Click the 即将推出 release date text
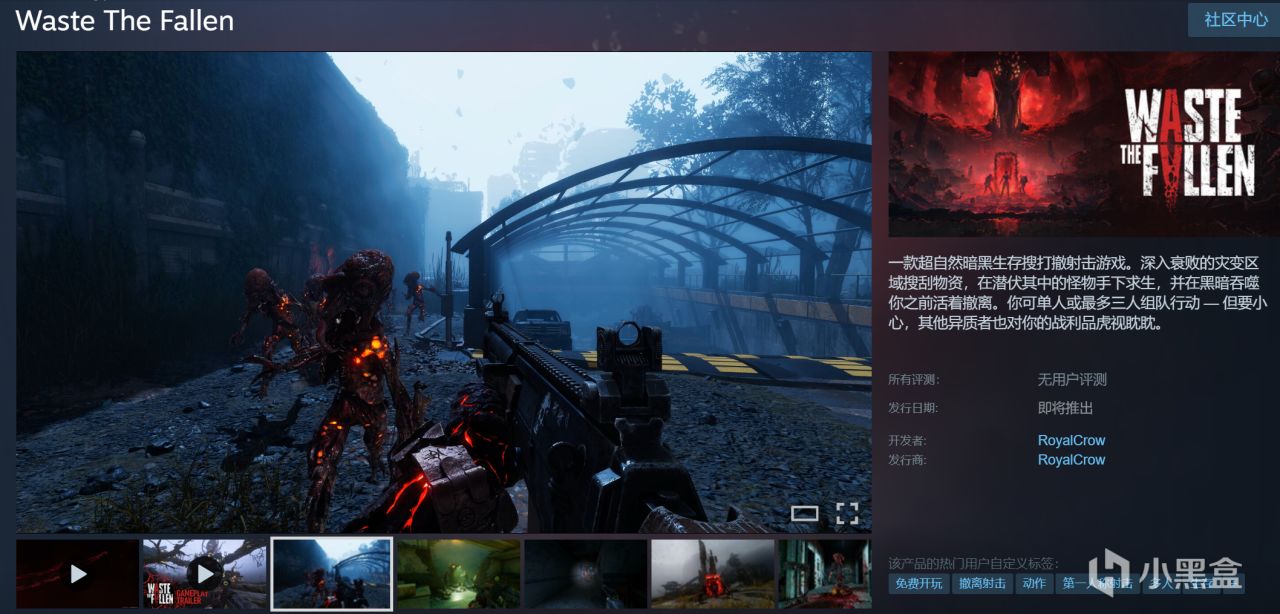Screen dimensions: 1280x614 pyautogui.click(x=1065, y=408)
